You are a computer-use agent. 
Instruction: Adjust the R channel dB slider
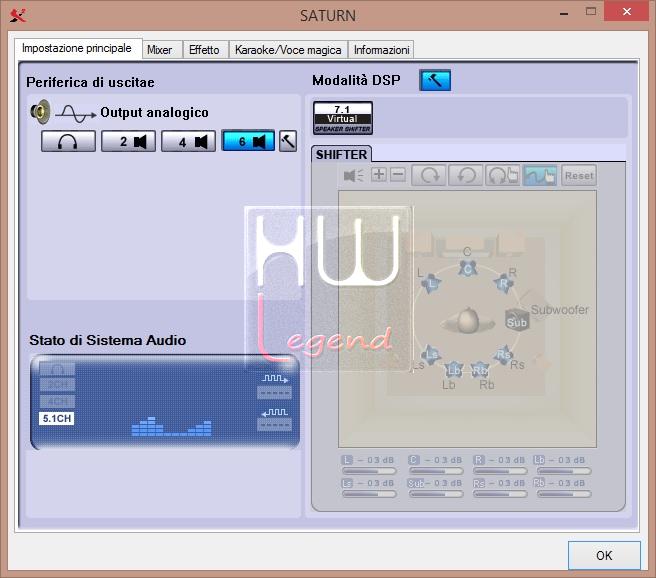[x=500, y=471]
